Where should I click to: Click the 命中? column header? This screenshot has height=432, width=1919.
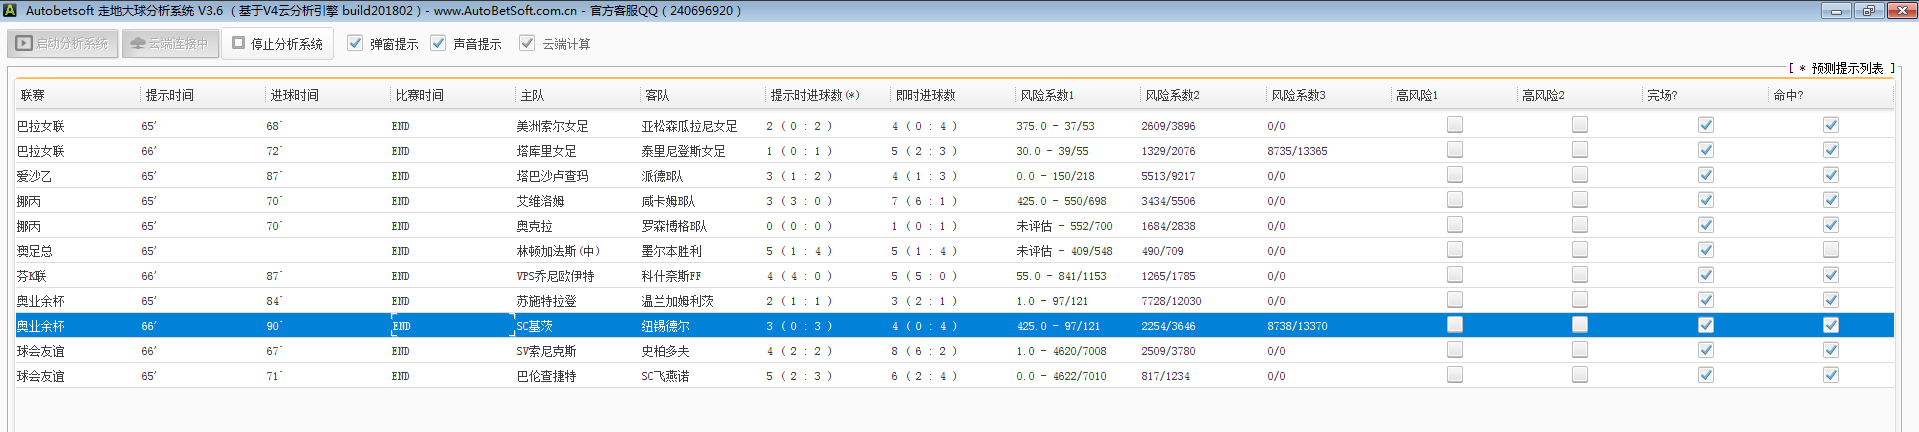1788,95
